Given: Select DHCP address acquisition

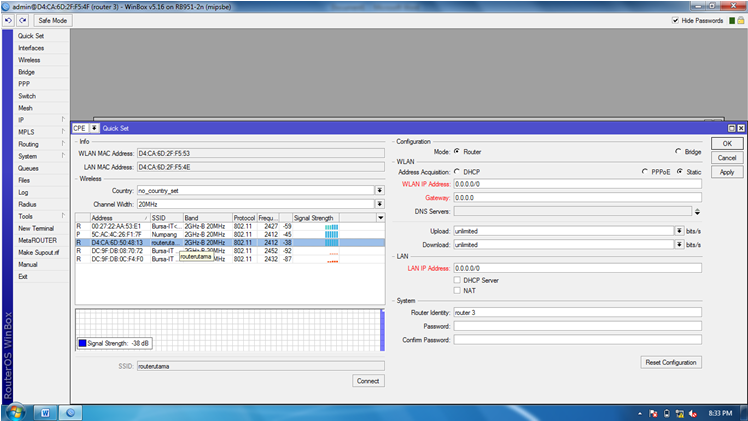Looking at the screenshot, I should [457, 171].
